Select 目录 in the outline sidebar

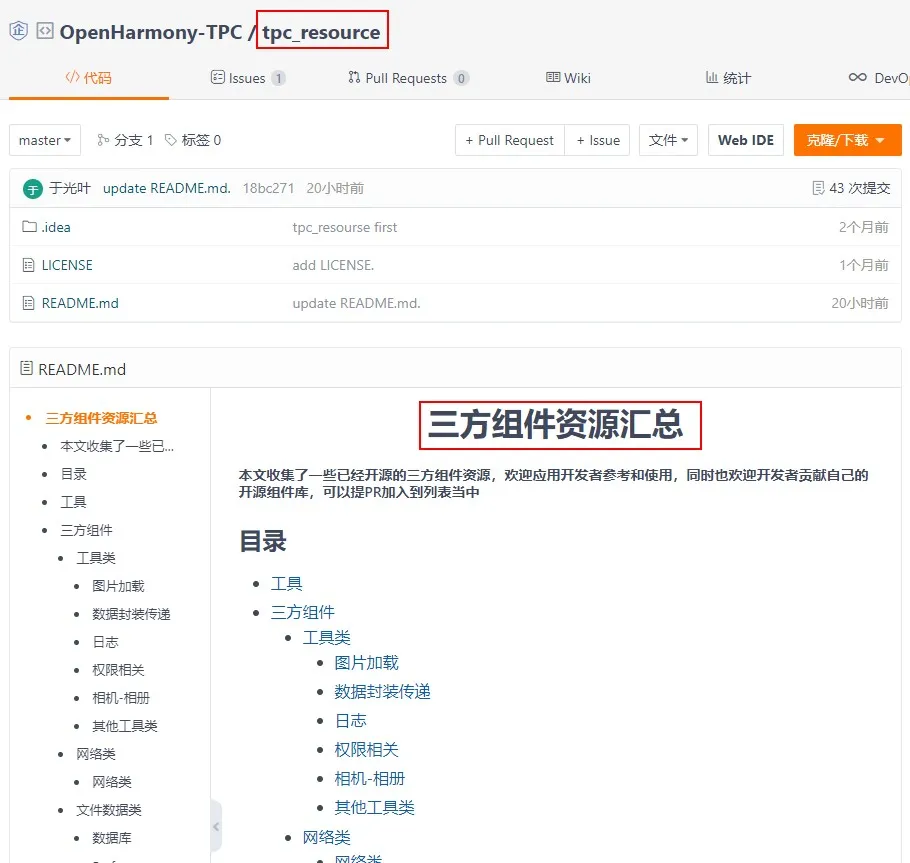click(74, 474)
